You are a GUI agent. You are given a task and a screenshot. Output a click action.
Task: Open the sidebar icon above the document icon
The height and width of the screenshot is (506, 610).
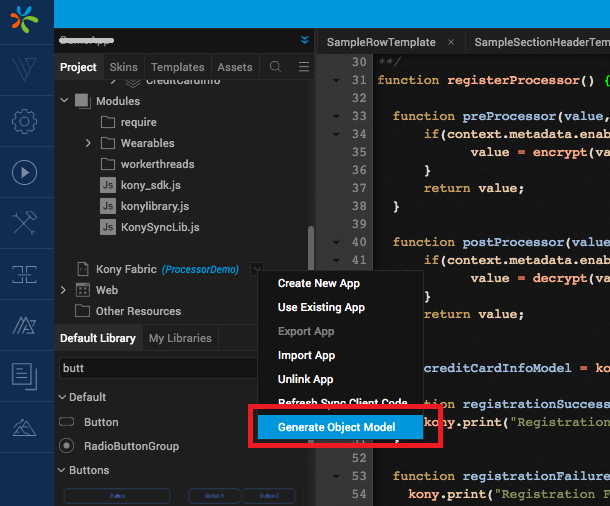[24, 325]
